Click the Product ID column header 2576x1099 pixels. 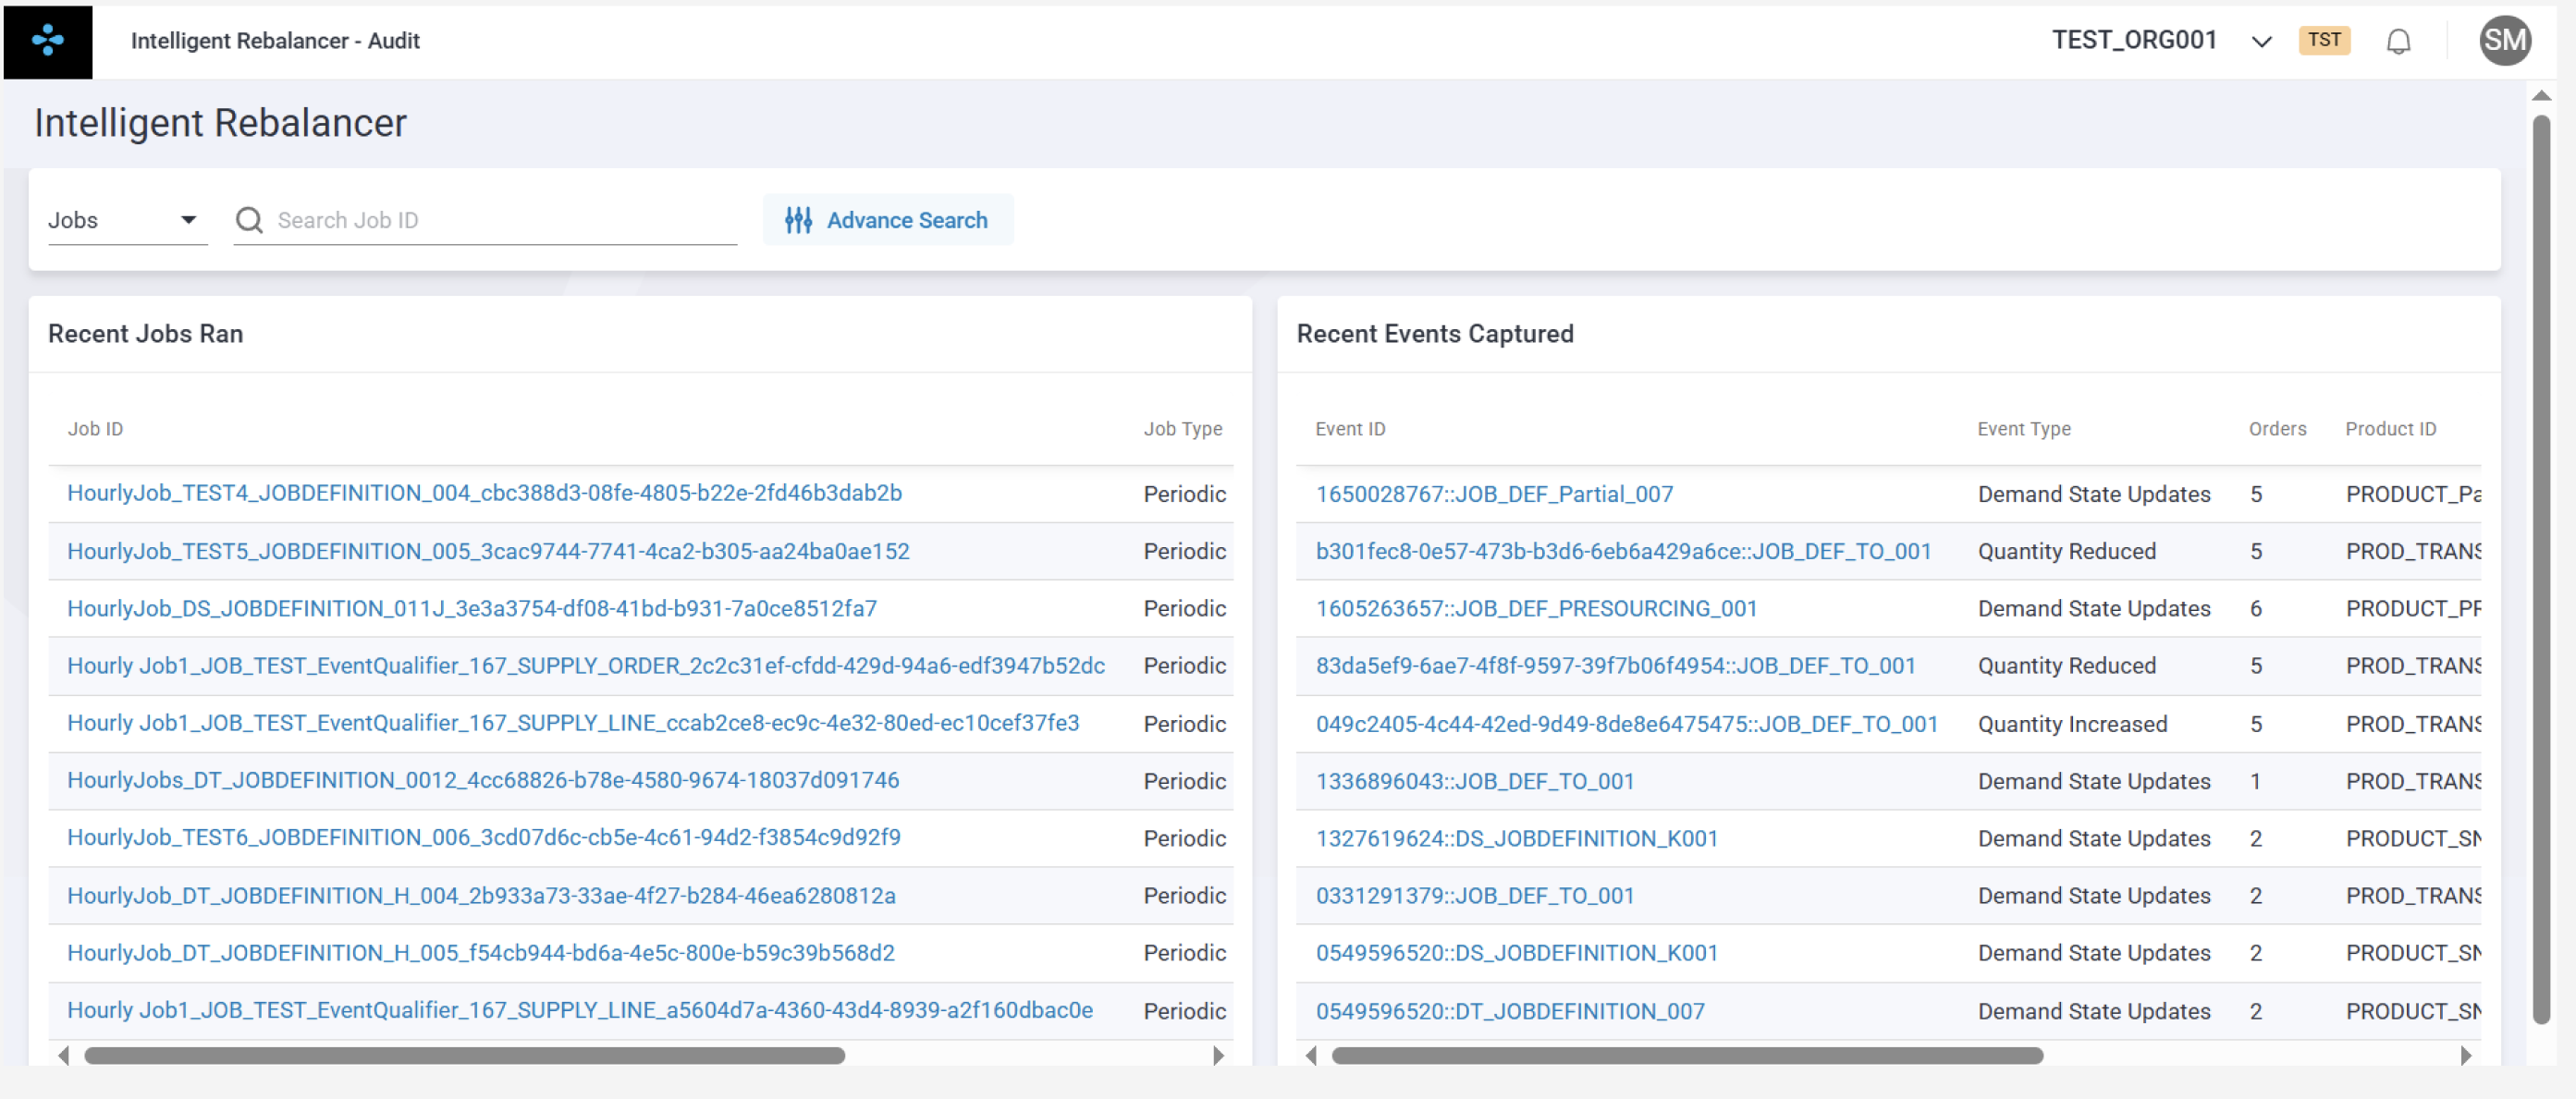click(x=2390, y=429)
